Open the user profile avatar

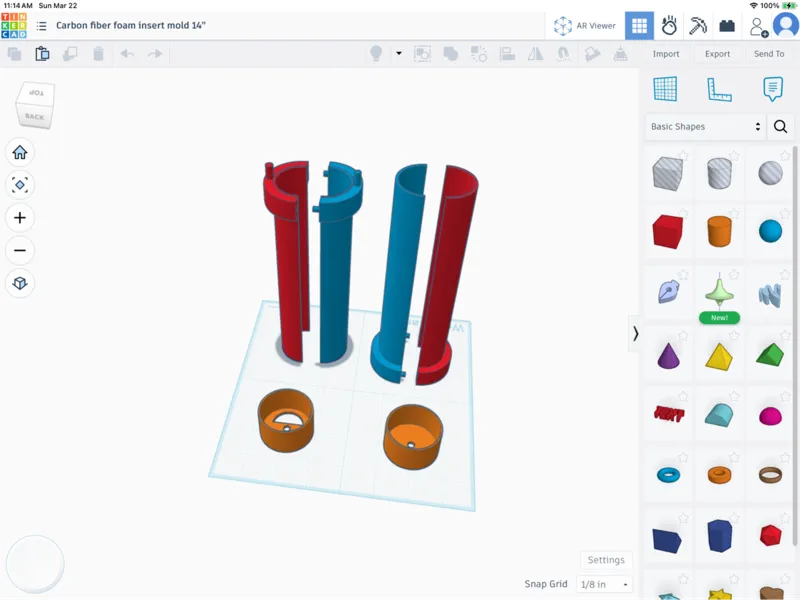pyautogui.click(x=786, y=26)
